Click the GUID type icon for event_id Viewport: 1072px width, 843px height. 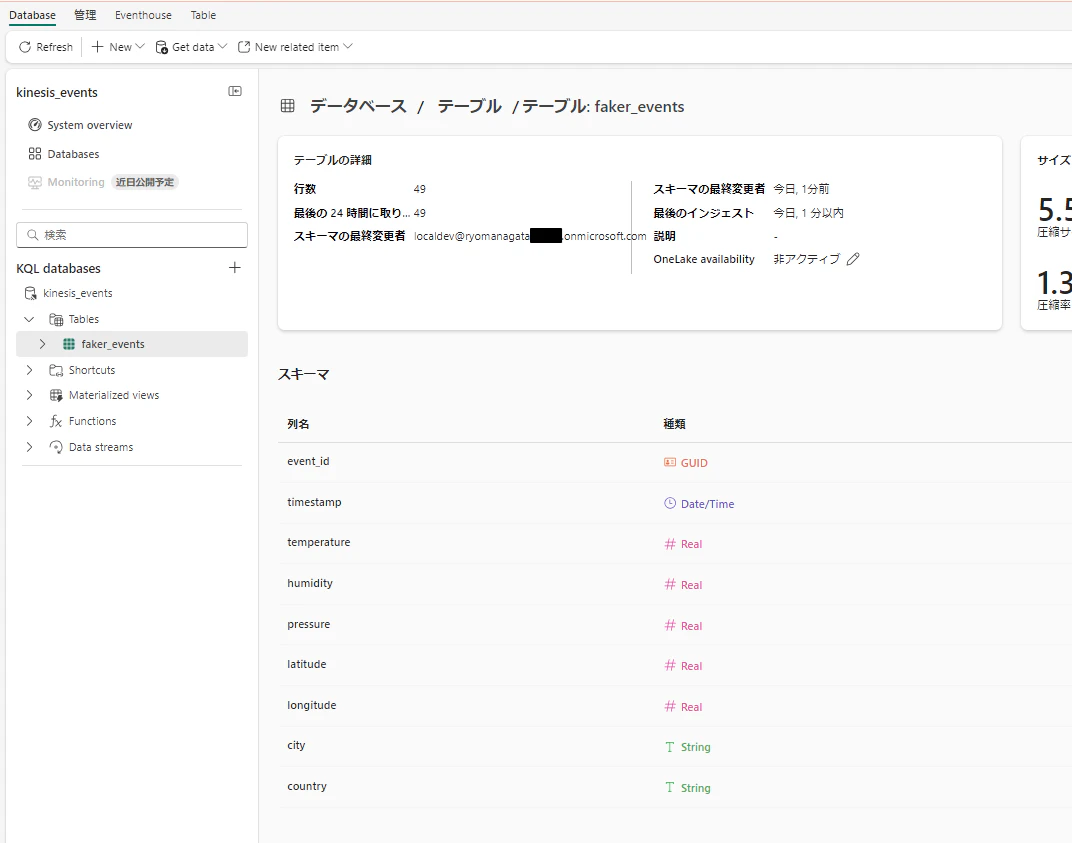point(670,463)
